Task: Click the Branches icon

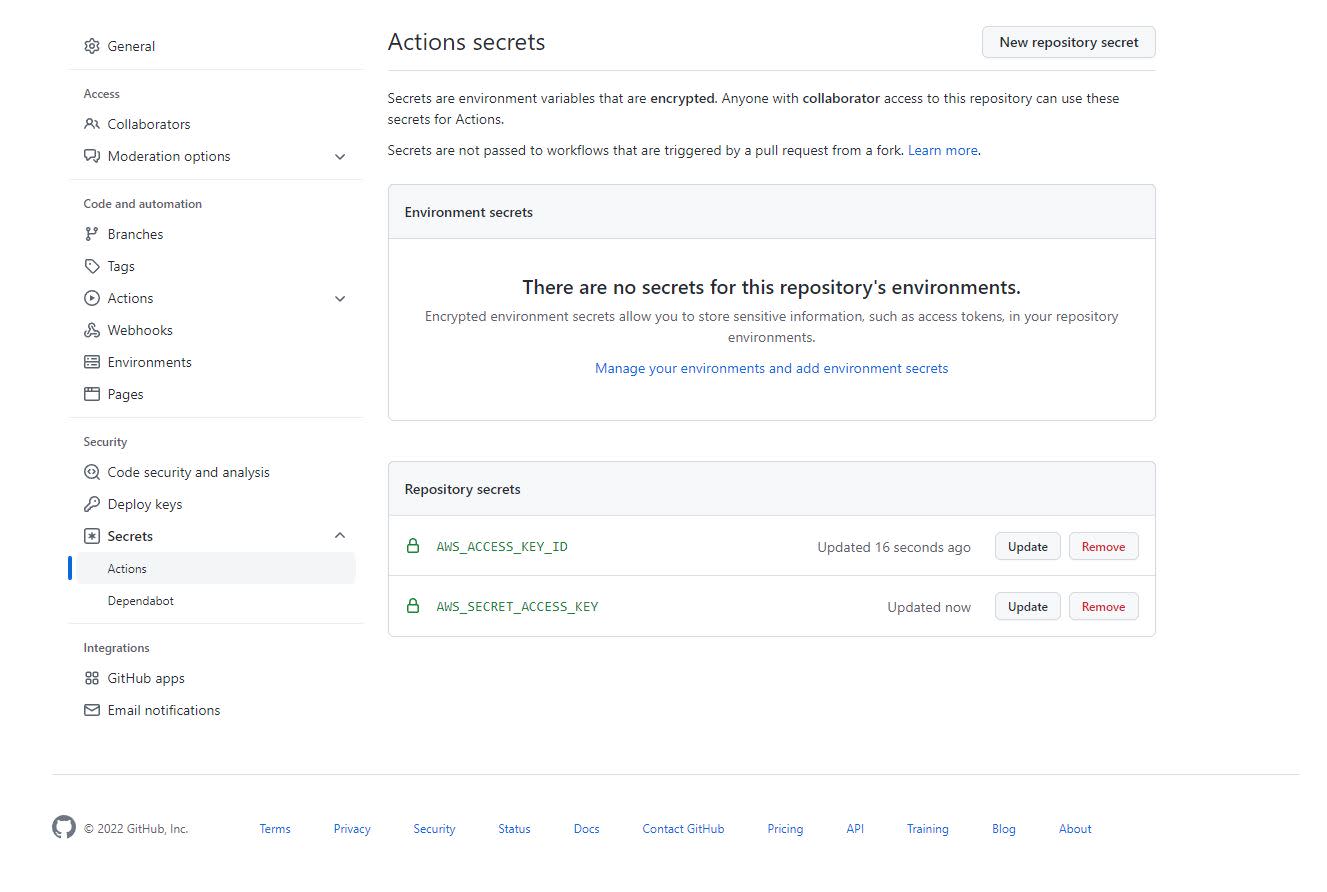Action: (x=91, y=233)
